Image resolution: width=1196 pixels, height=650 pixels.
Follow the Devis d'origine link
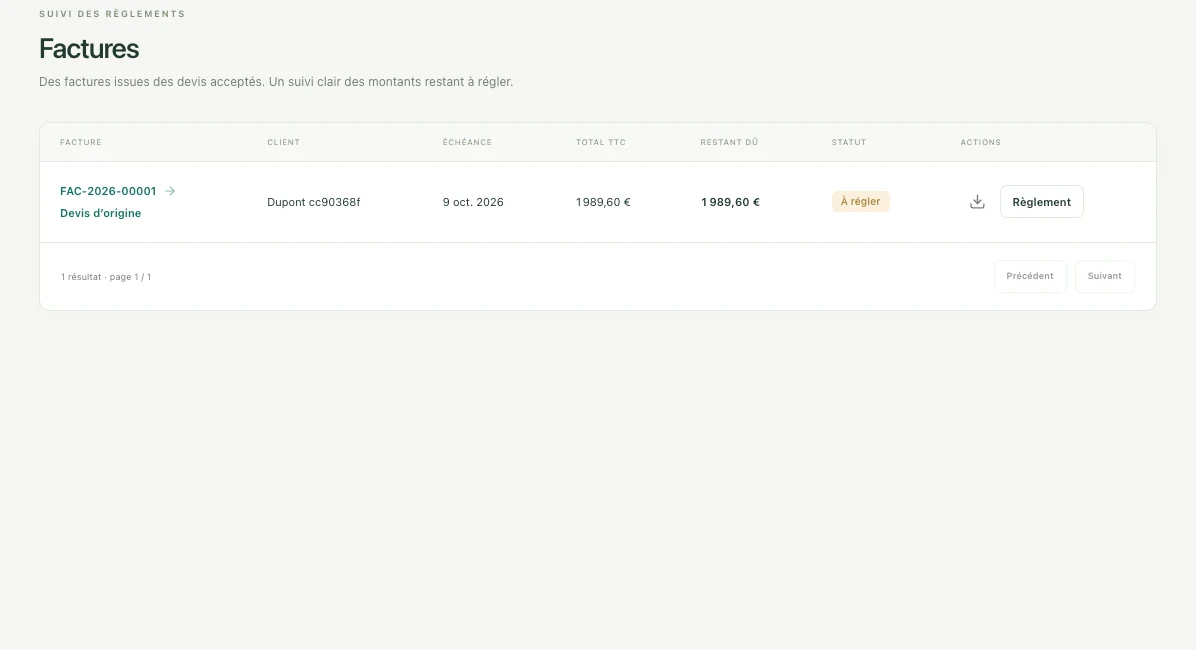point(101,213)
